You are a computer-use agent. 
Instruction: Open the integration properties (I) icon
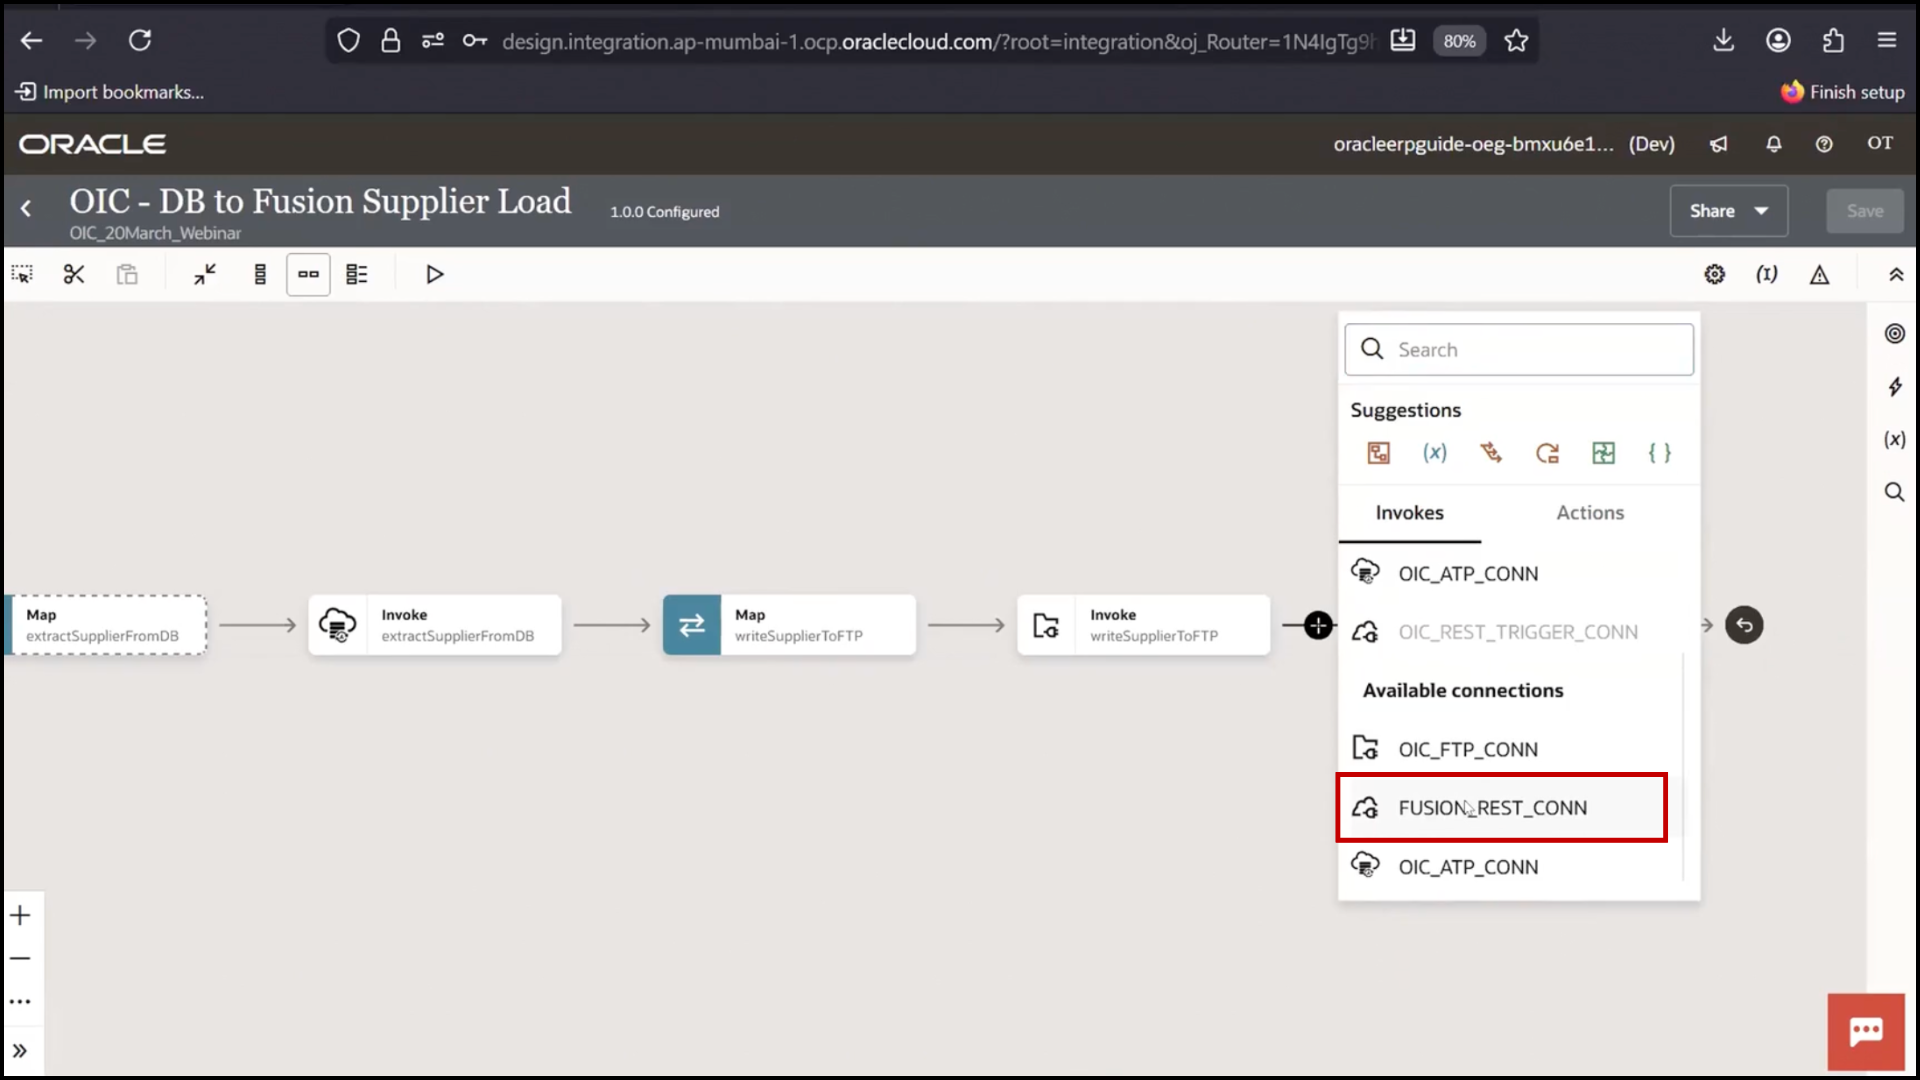click(1767, 274)
